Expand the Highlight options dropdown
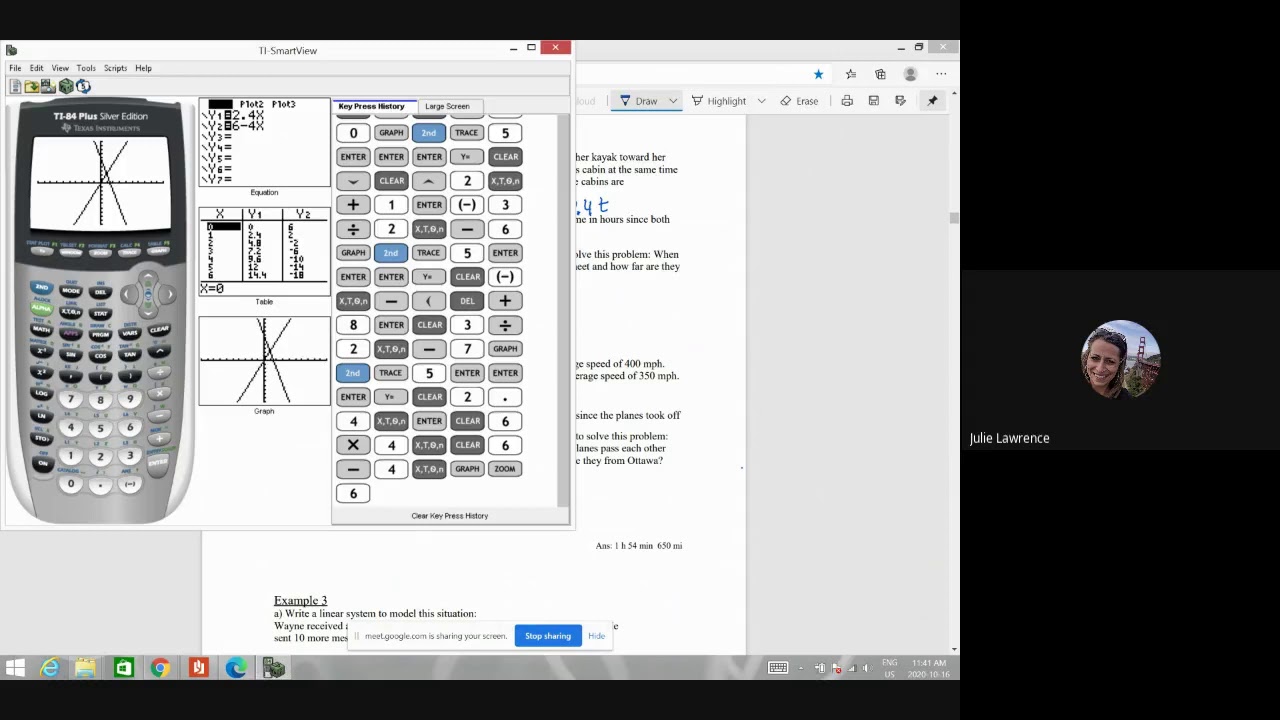The width and height of the screenshot is (1280, 720). [x=761, y=101]
